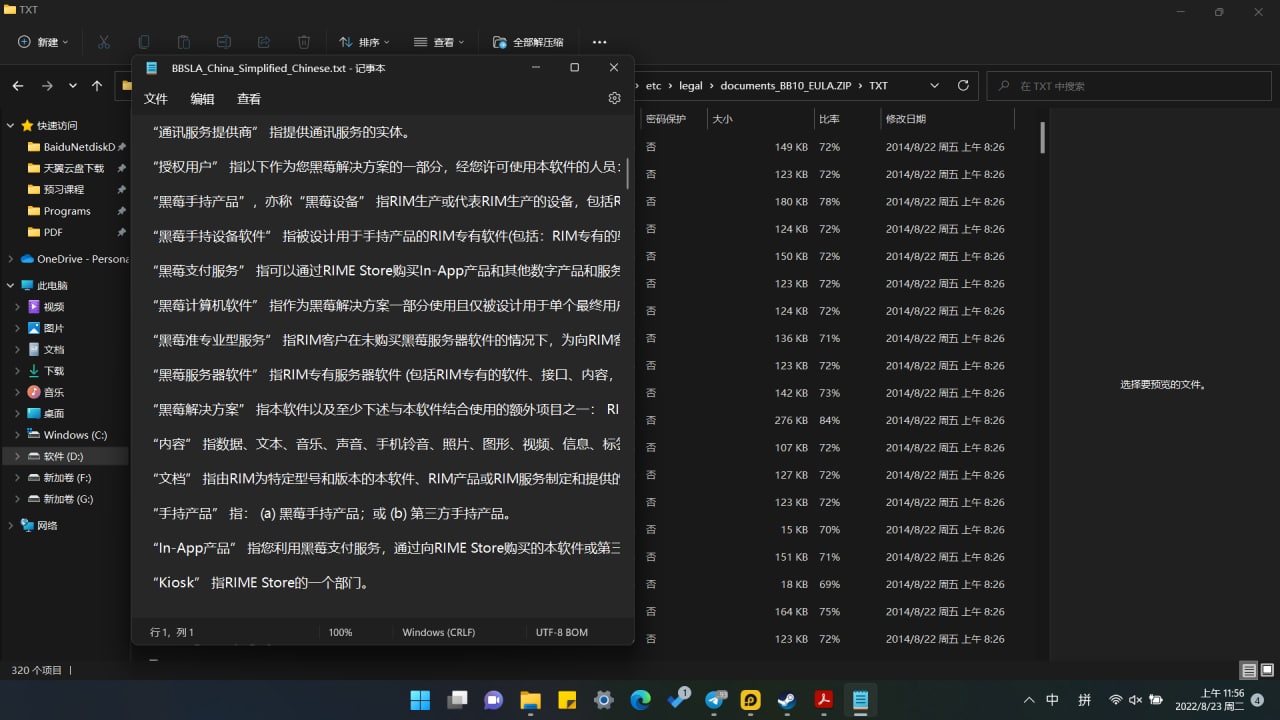Open the 排序 sort dropdown

(x=364, y=42)
